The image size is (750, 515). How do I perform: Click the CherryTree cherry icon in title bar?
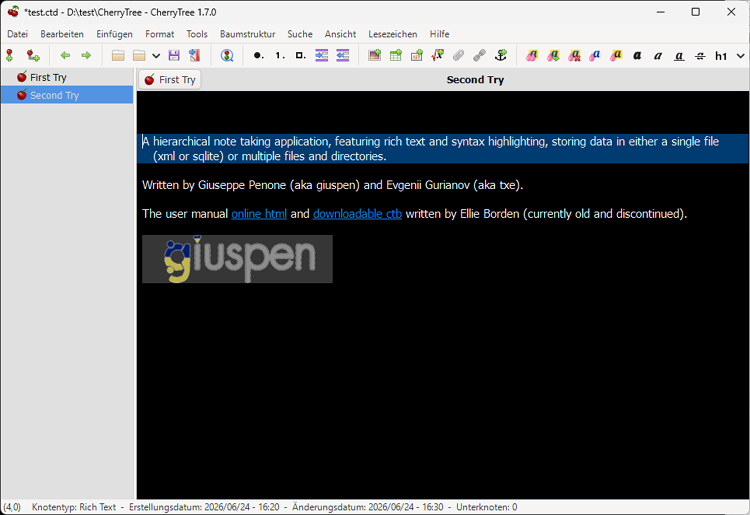[x=13, y=11]
